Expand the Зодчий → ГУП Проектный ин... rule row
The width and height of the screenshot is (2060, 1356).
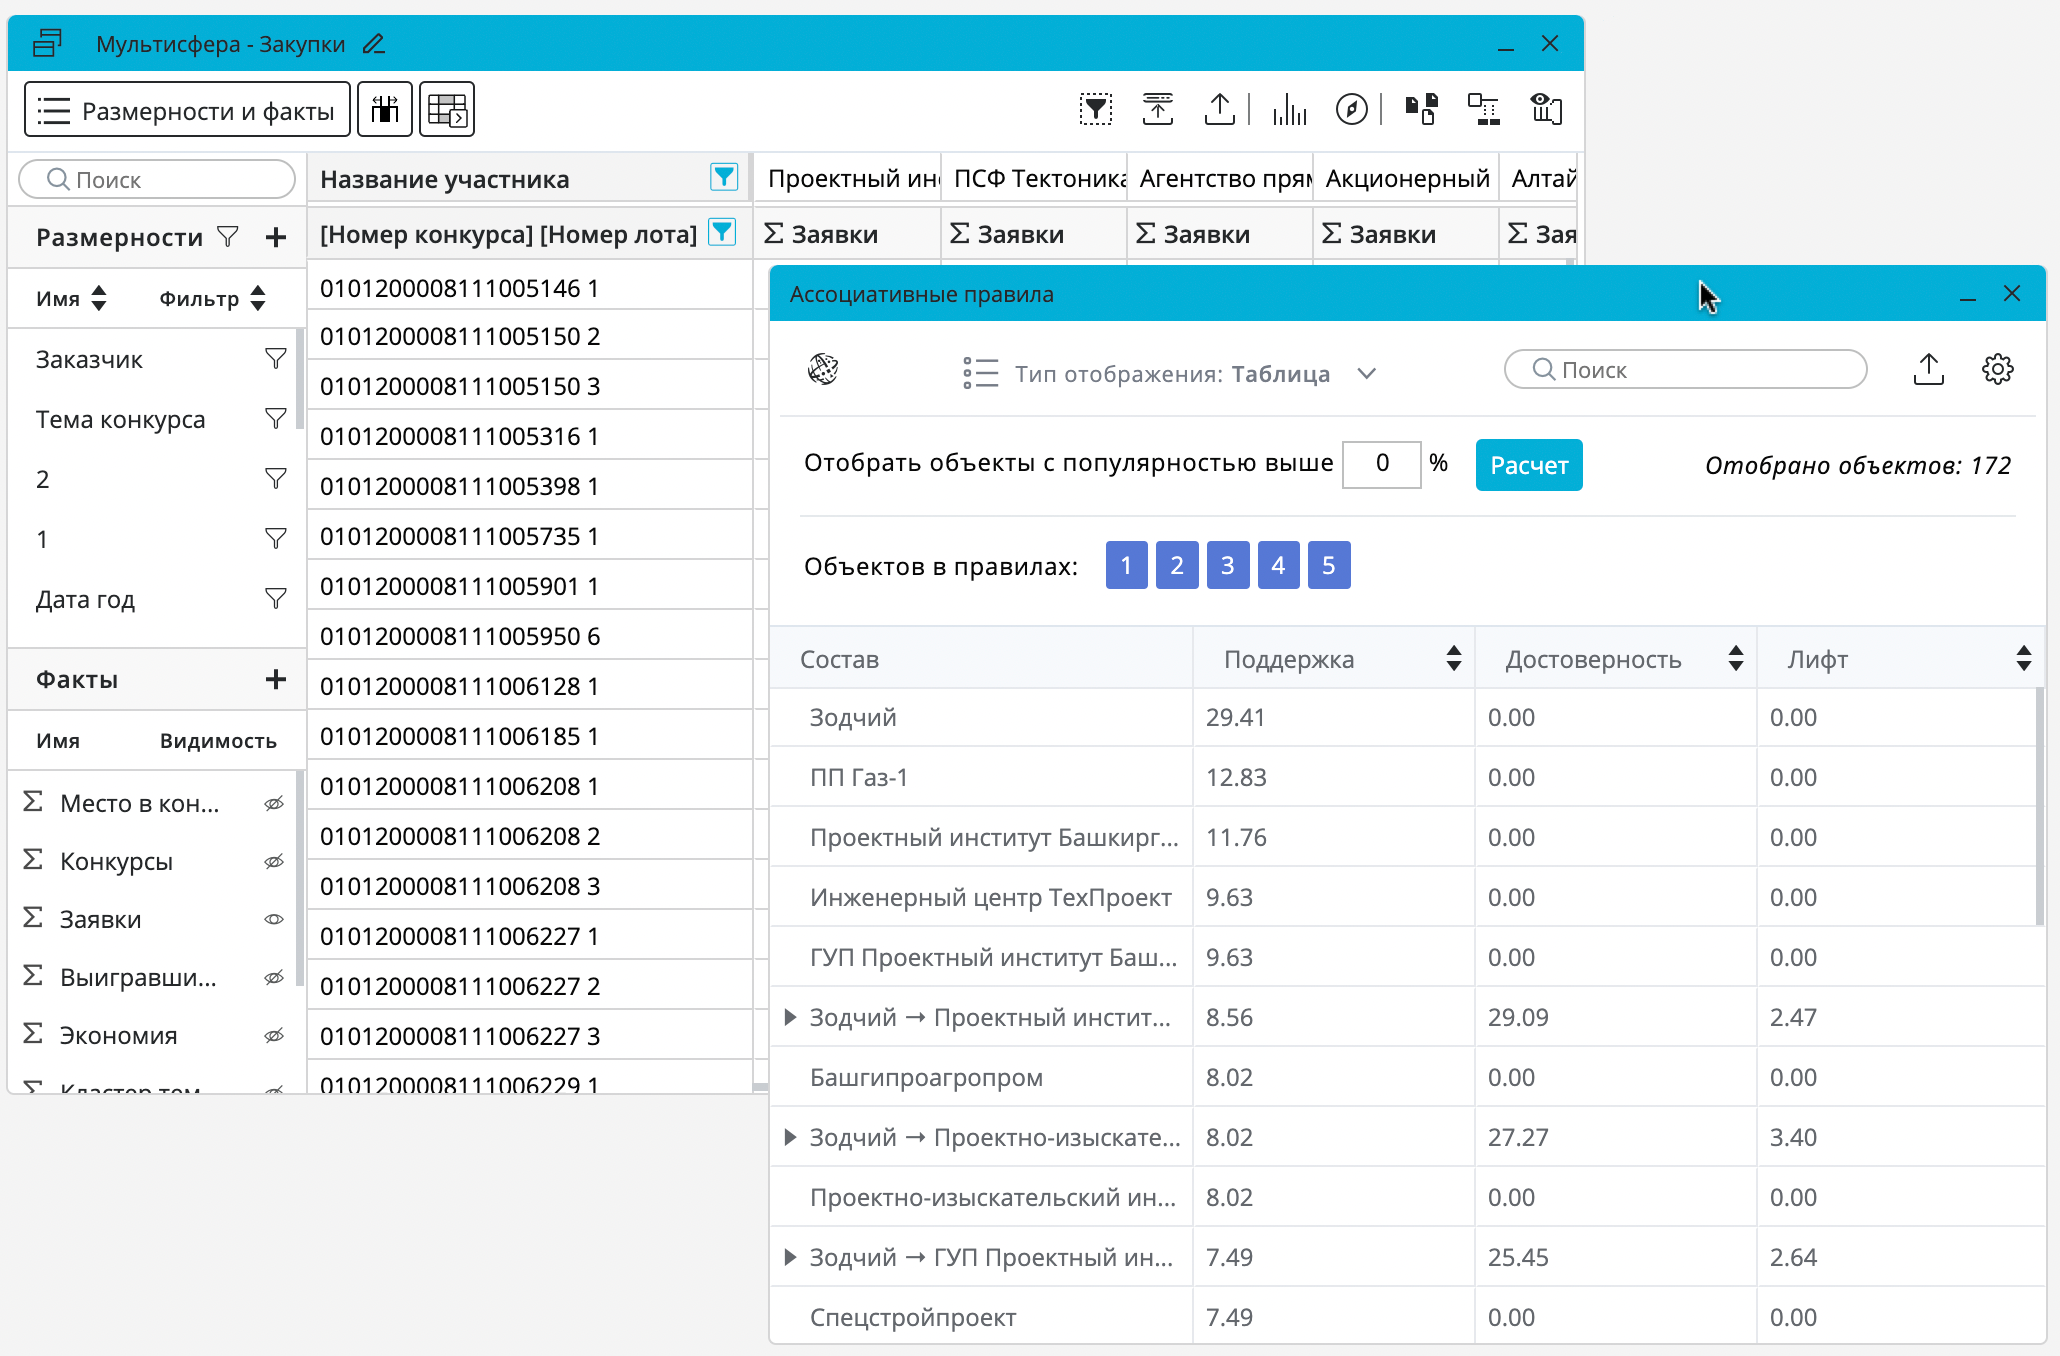[x=790, y=1257]
